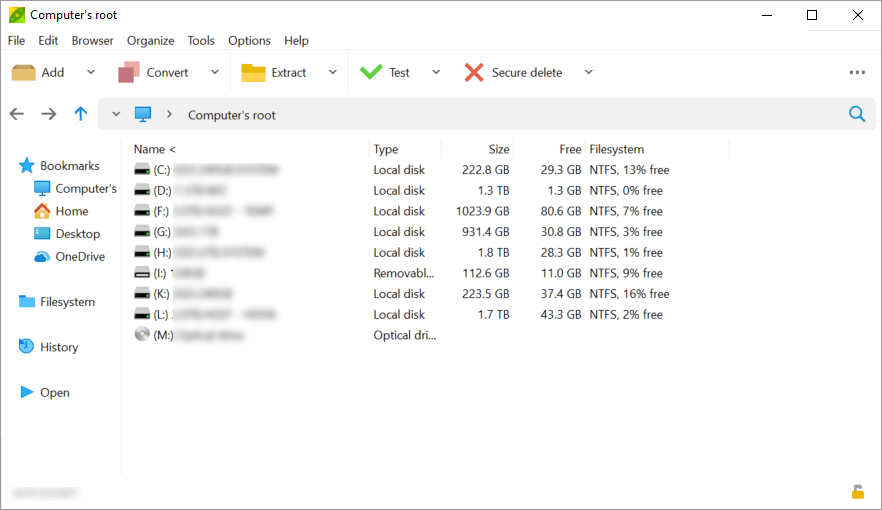This screenshot has height=510, width=882.
Task: Select the (H:) drive row
Action: coord(430,252)
